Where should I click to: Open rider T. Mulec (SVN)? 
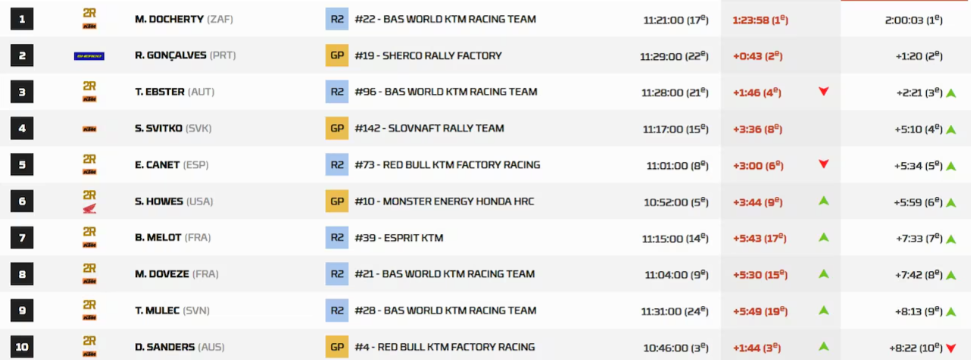click(172, 310)
